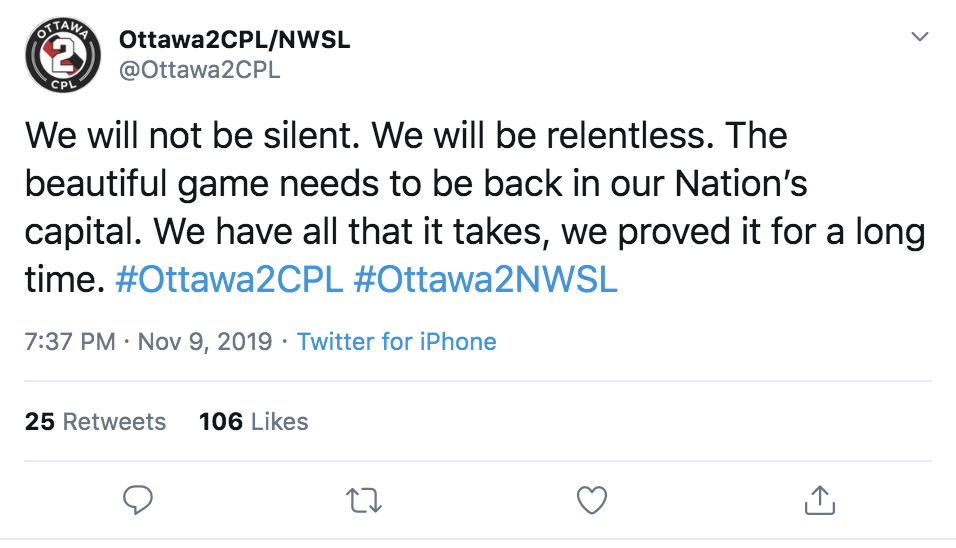Open the #Ottawa2CPL hashtag

click(229, 280)
